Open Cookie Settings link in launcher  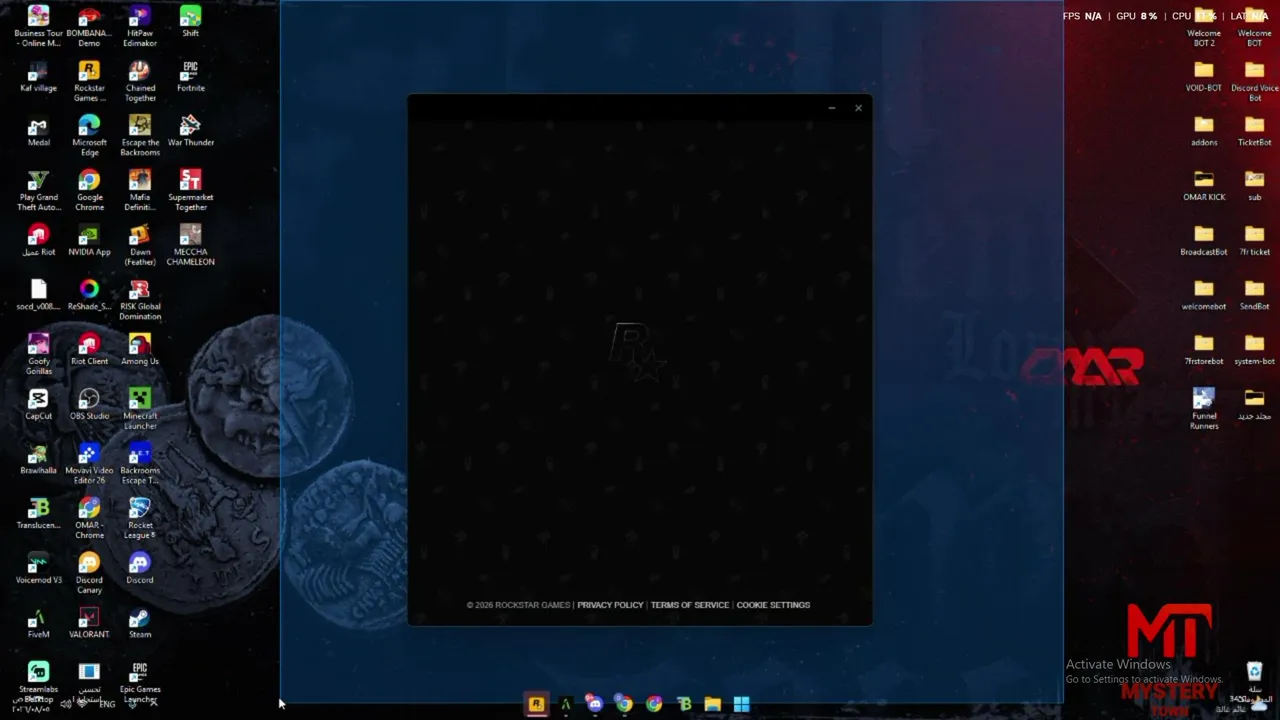[x=773, y=605]
